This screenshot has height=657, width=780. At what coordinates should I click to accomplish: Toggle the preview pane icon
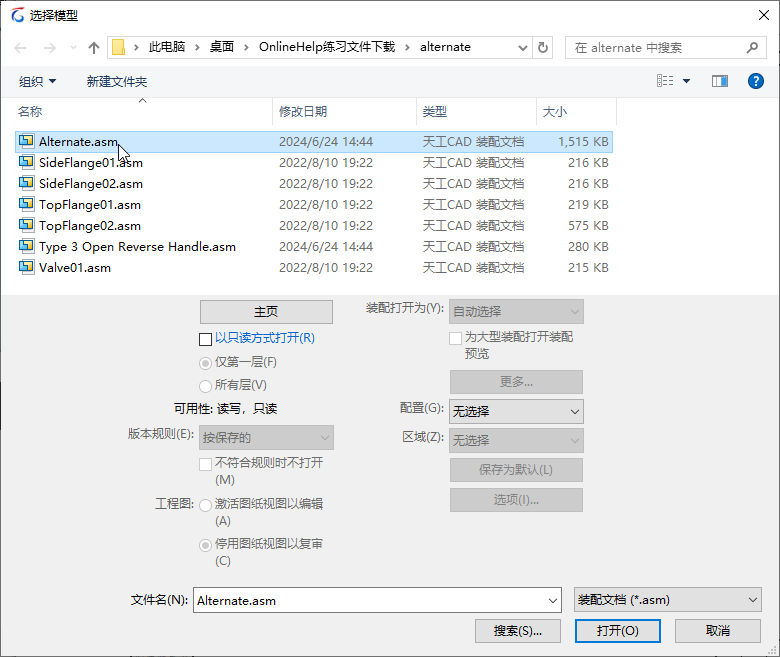pos(720,81)
